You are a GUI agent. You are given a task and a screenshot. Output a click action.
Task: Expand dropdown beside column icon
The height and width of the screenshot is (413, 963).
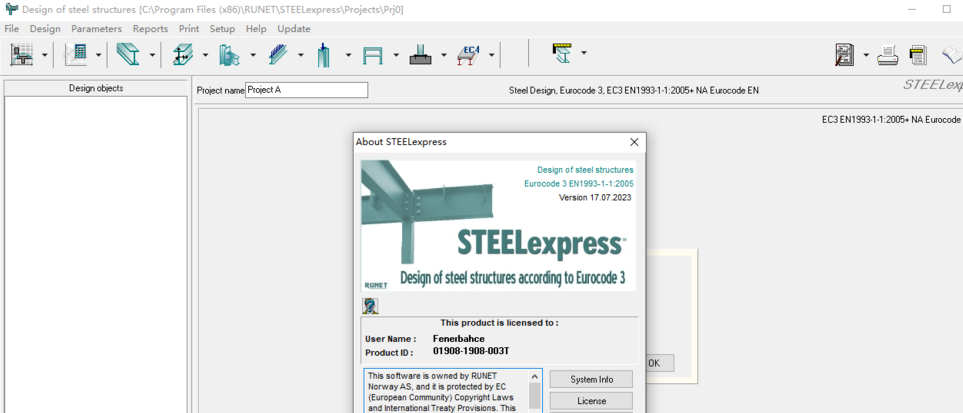pos(348,55)
